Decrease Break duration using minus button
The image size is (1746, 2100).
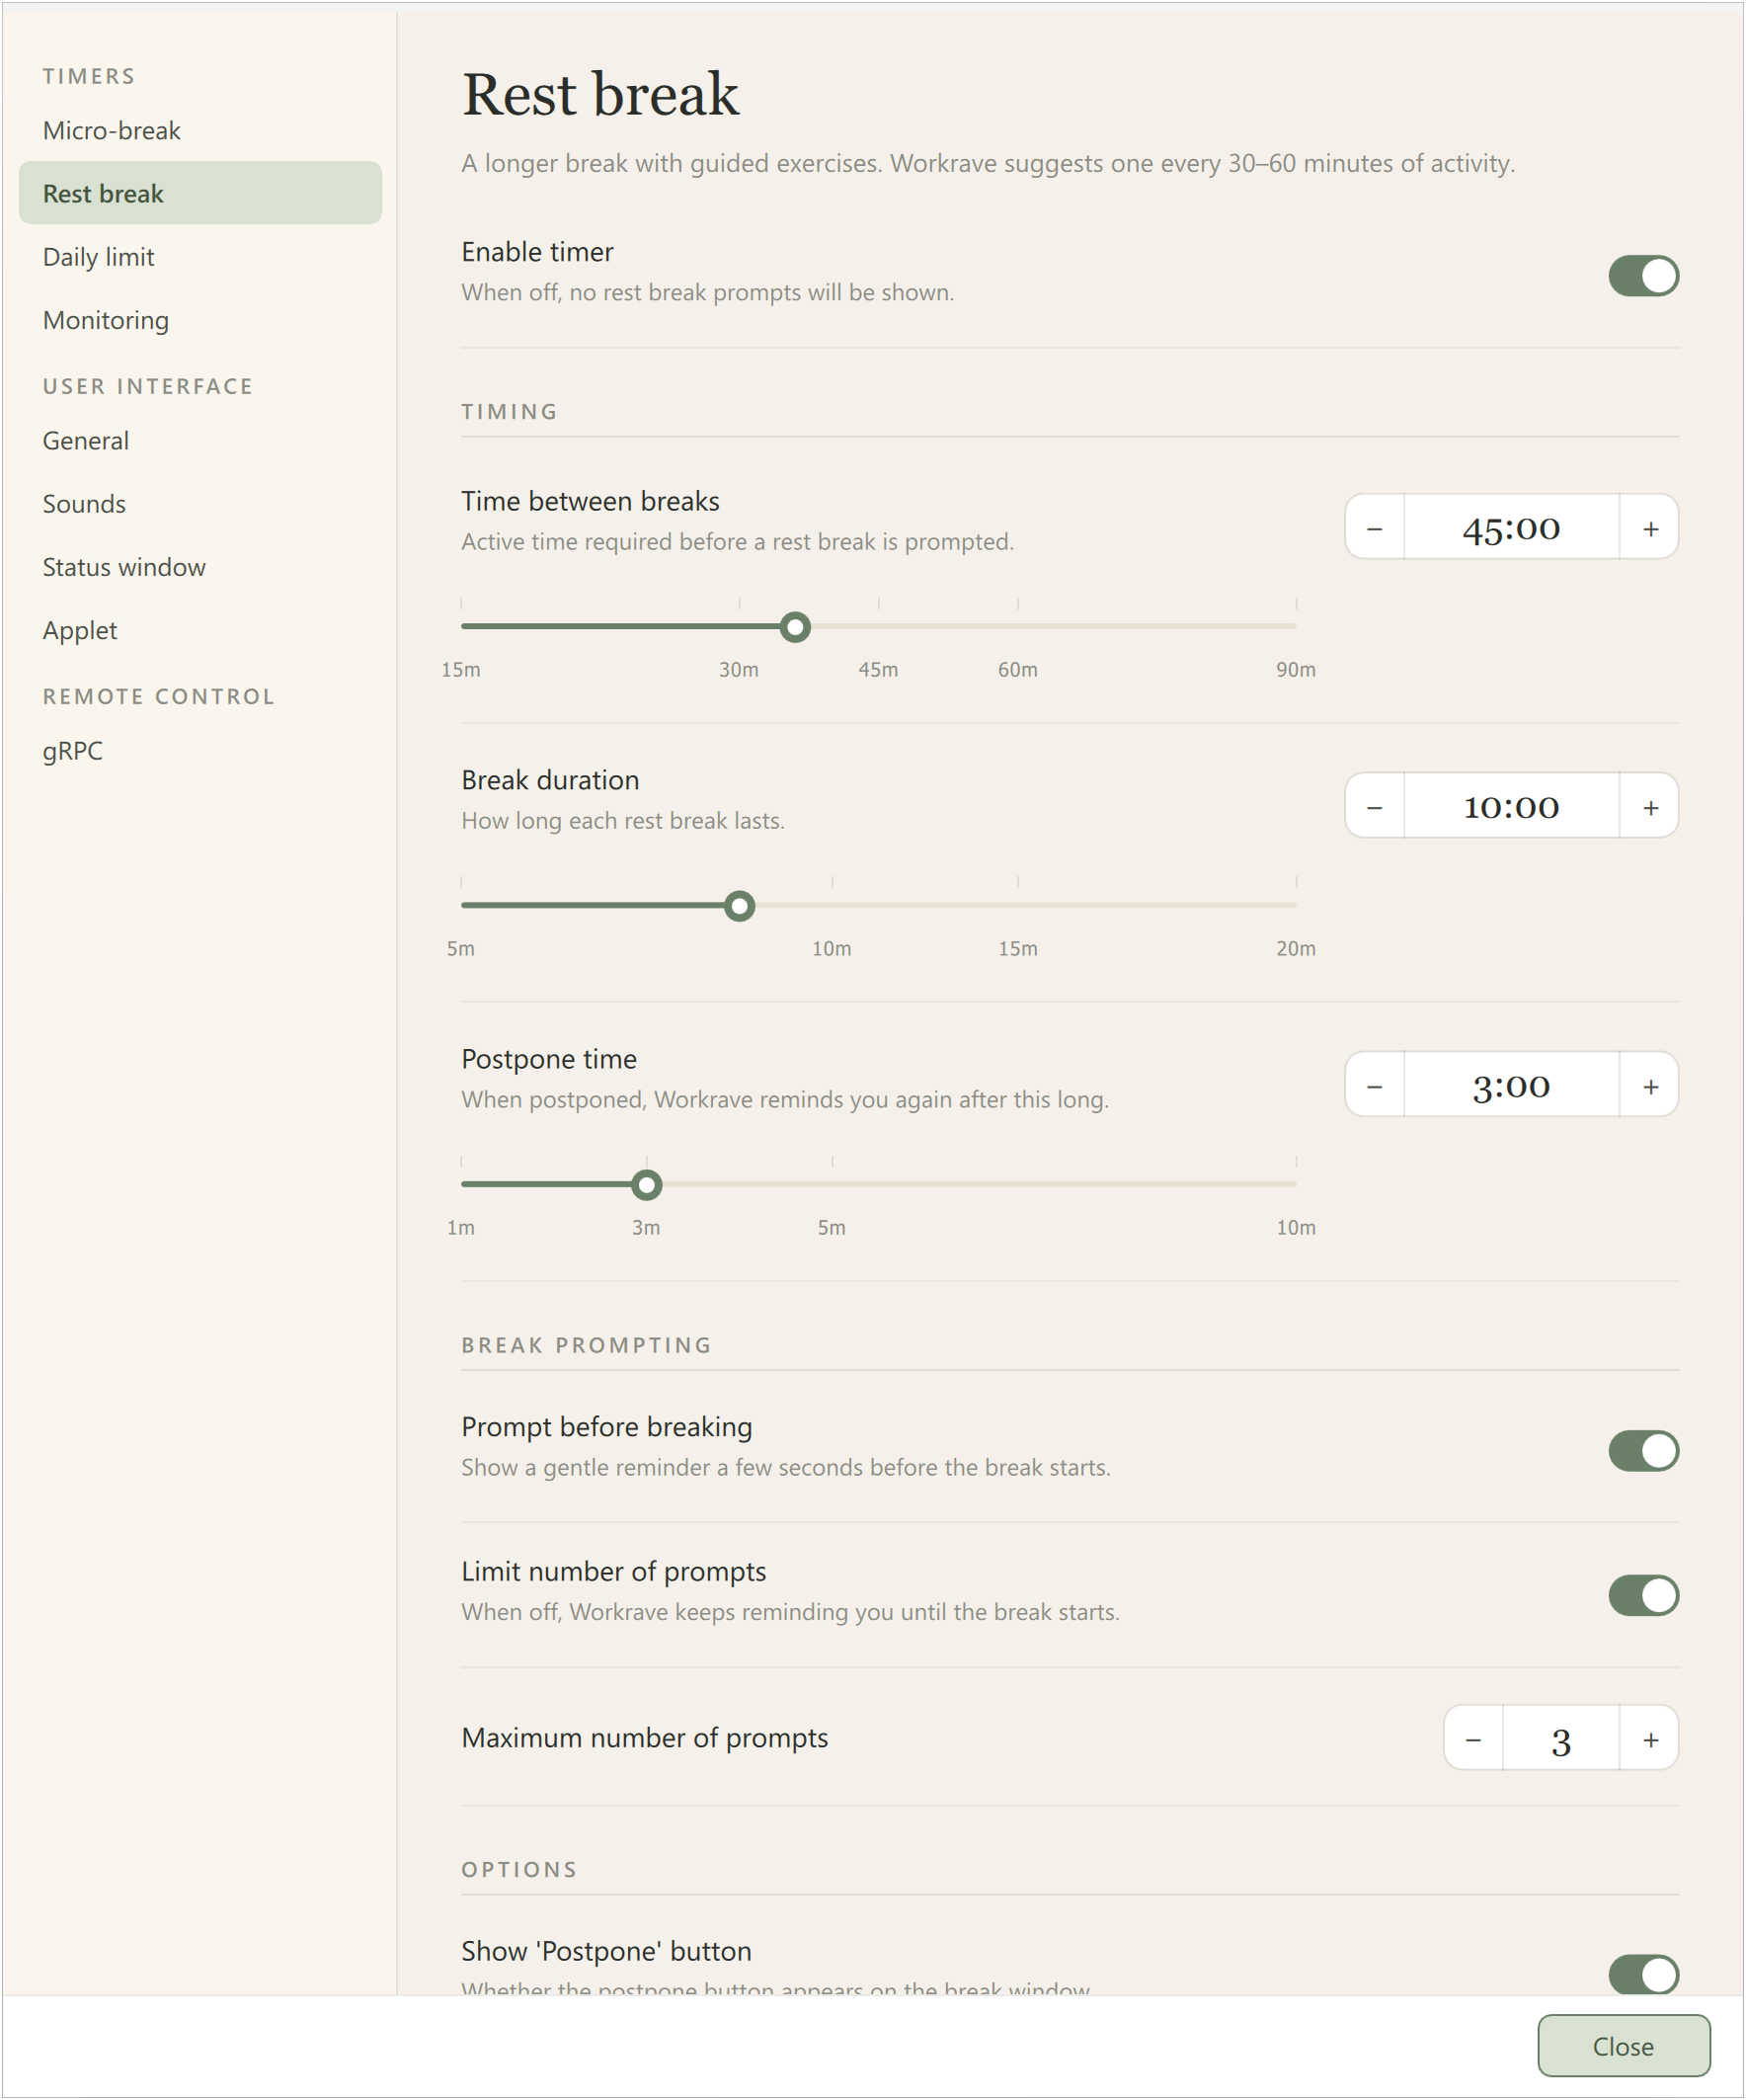pyautogui.click(x=1375, y=806)
